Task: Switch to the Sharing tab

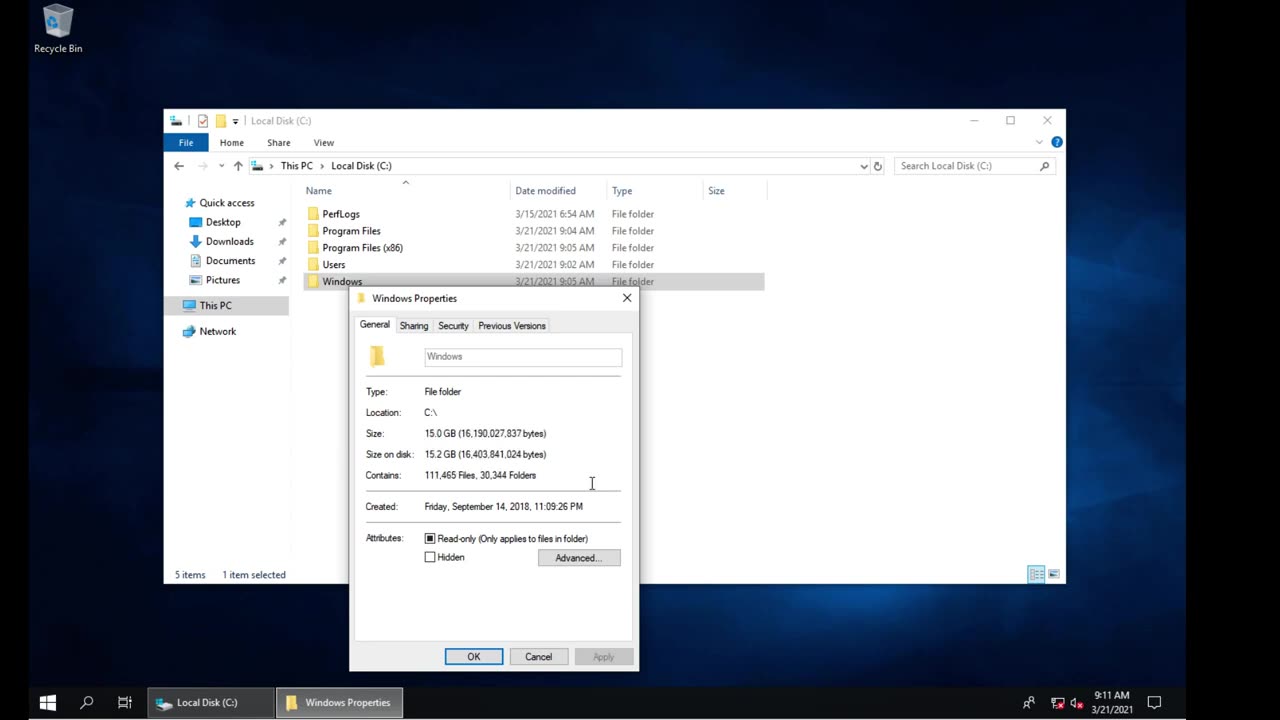Action: point(413,326)
